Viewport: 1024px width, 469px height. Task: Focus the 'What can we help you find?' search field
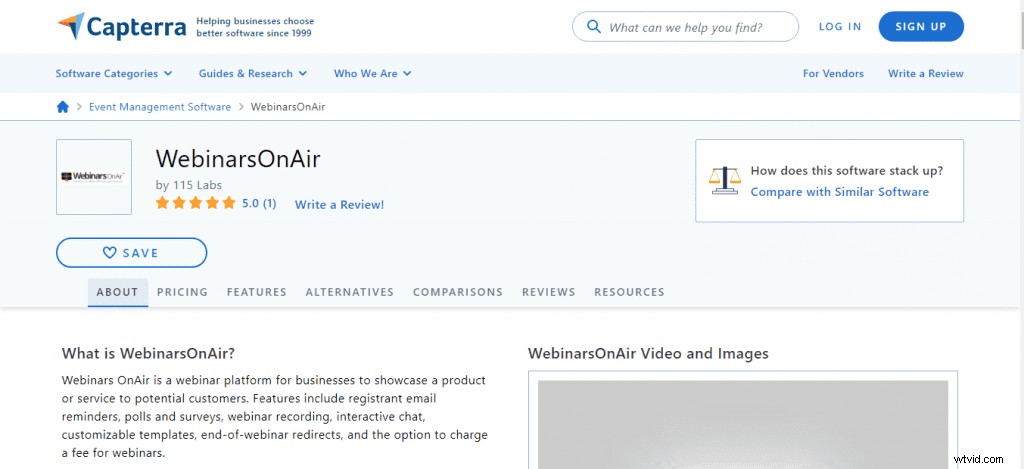coord(685,27)
